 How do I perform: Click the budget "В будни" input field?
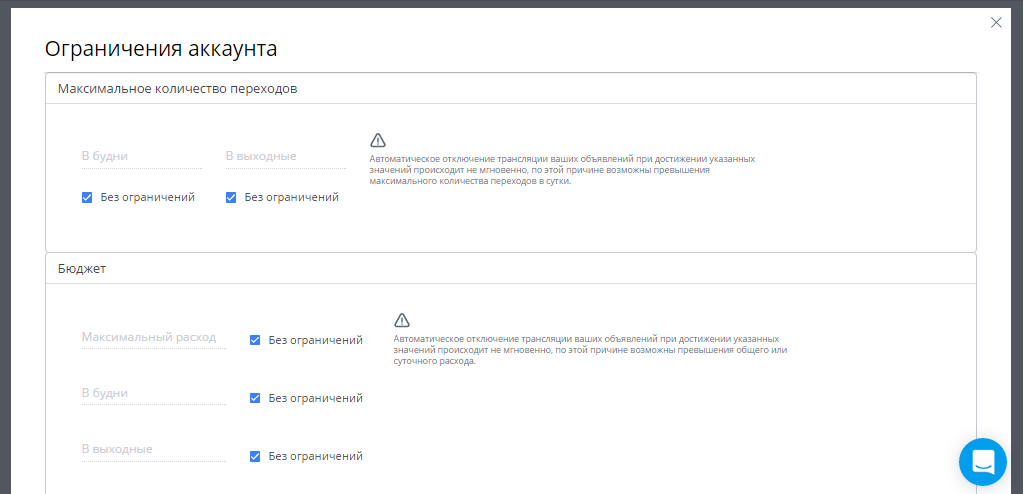(153, 394)
